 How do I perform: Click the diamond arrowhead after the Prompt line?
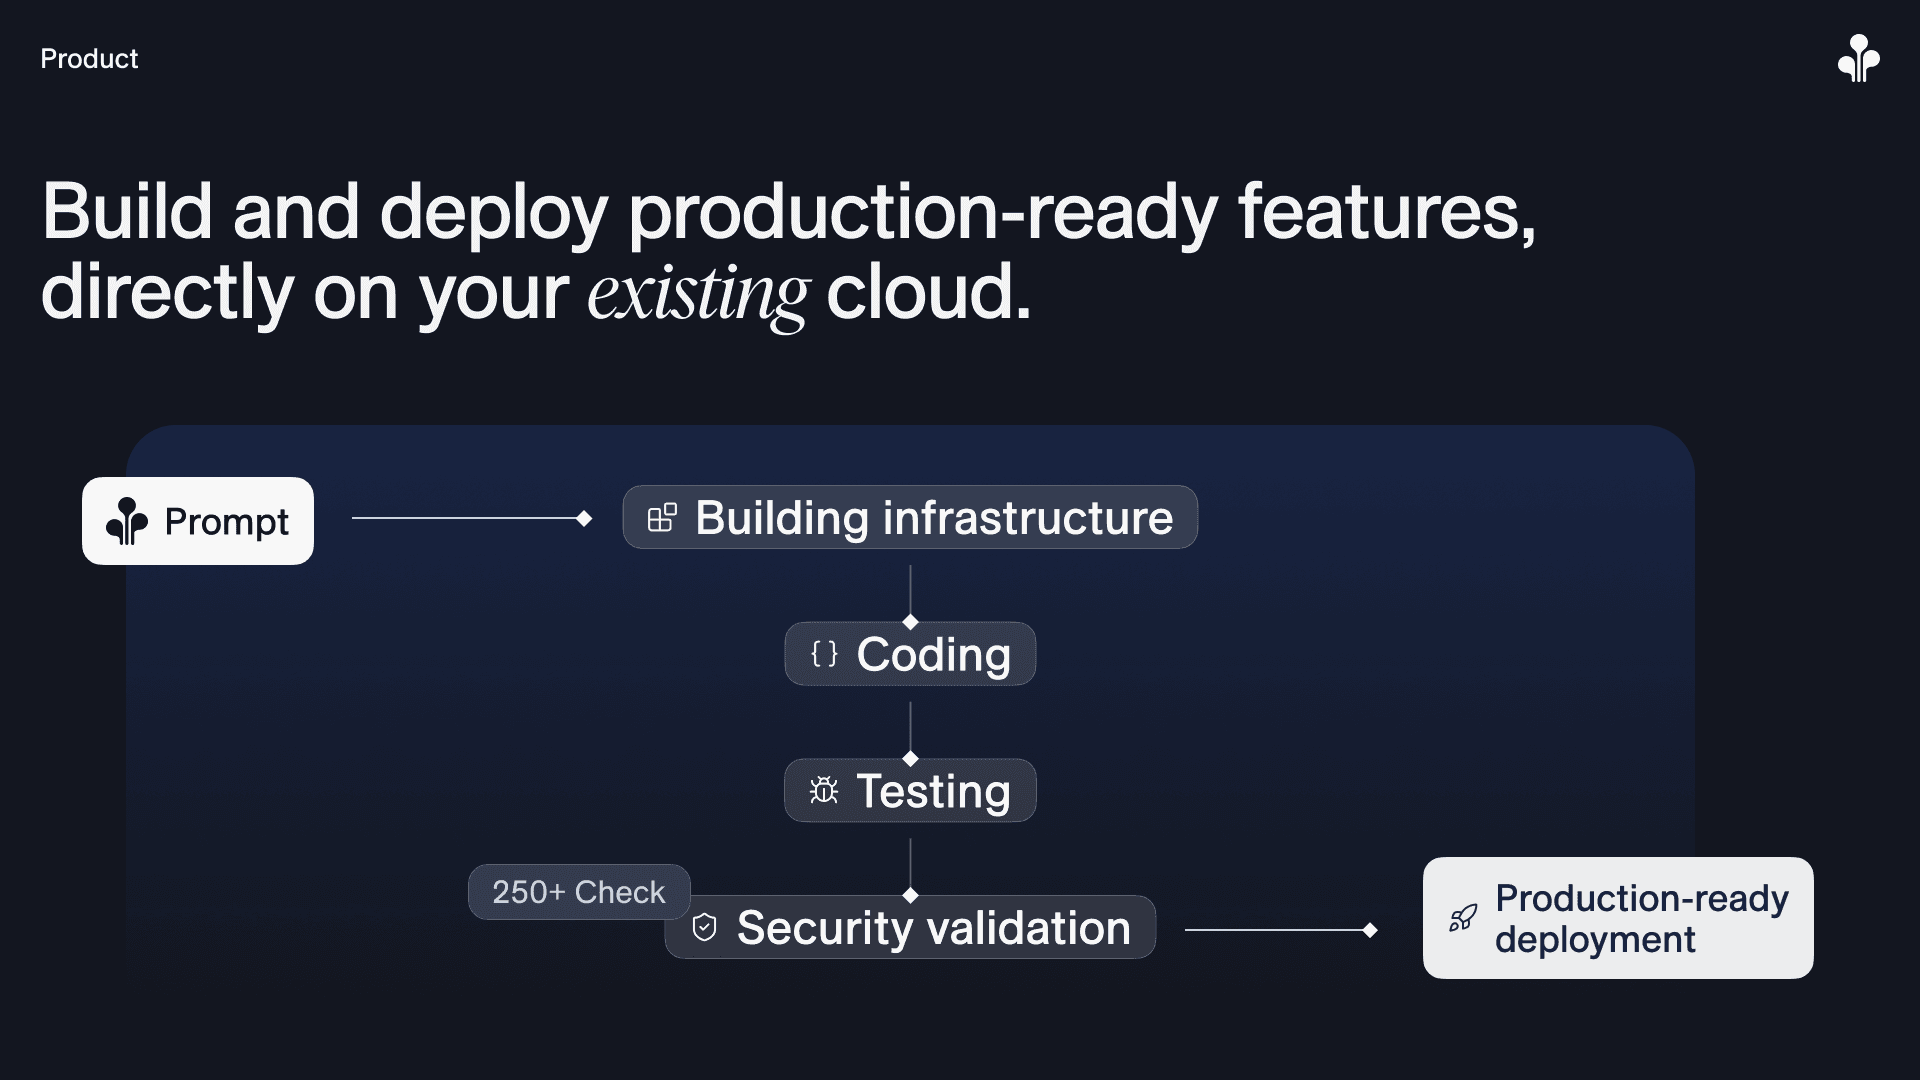click(584, 518)
